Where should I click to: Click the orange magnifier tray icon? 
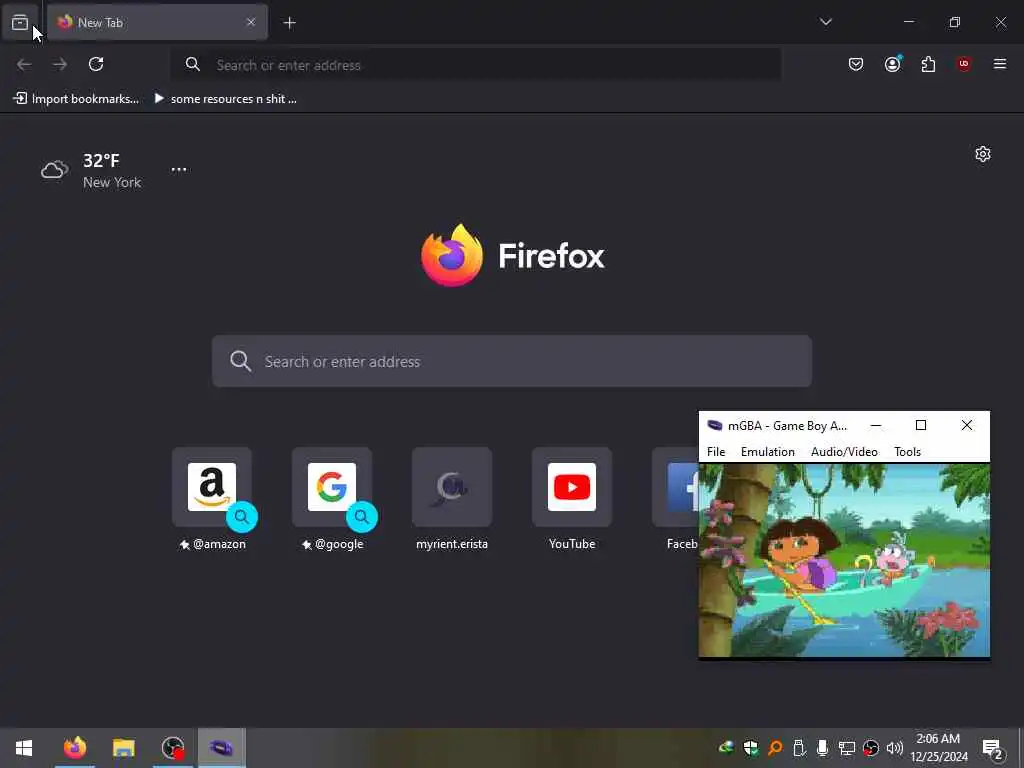(x=775, y=748)
